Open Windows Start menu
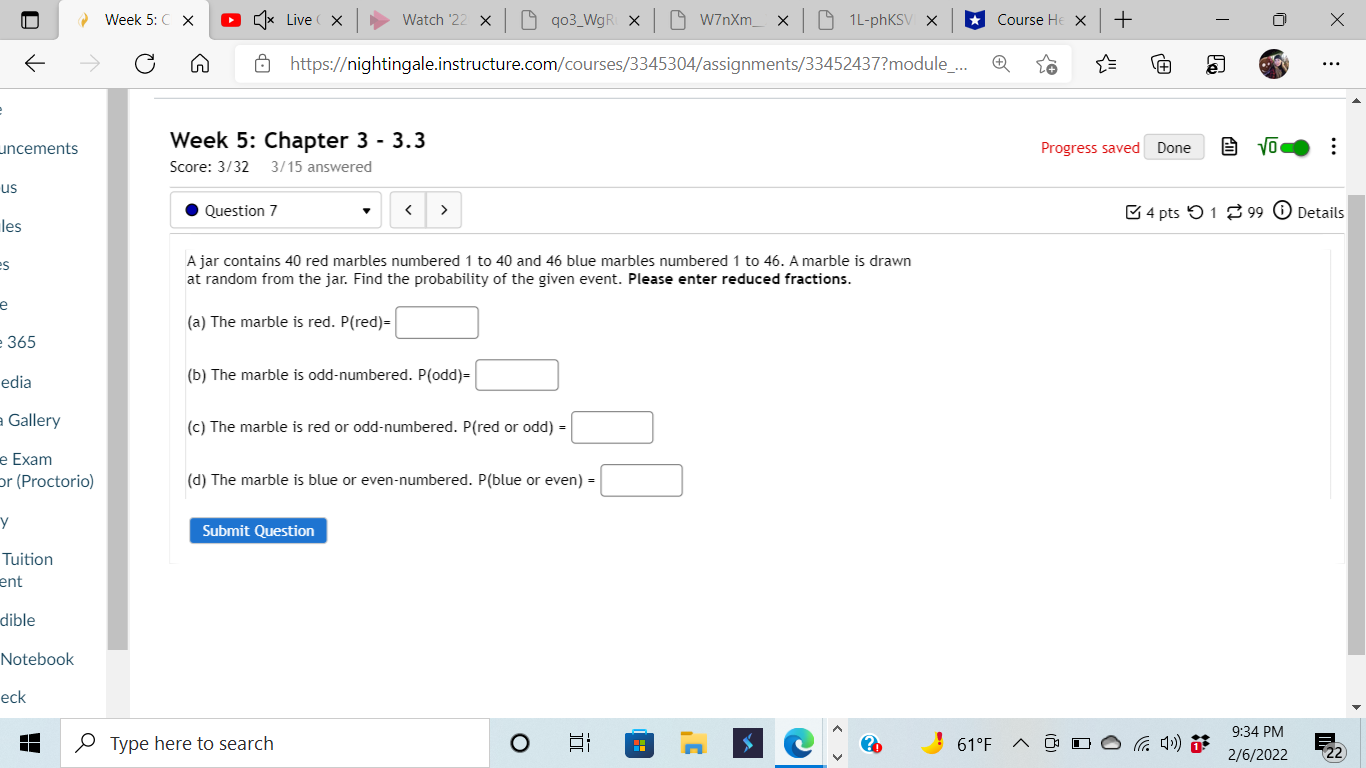Image resolution: width=1366 pixels, height=768 pixels. (x=30, y=743)
